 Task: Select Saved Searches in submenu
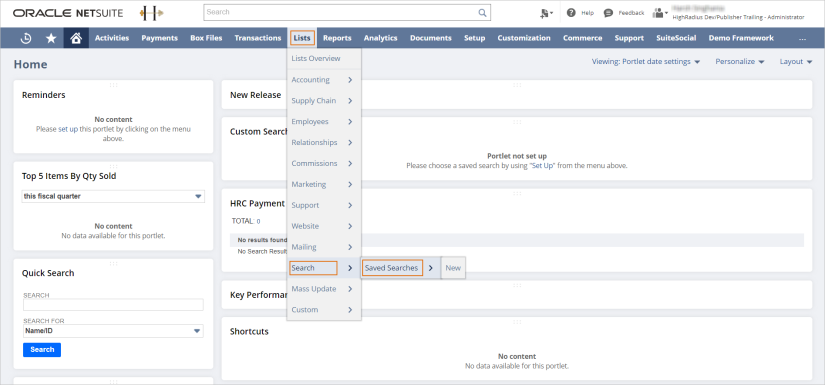pos(393,268)
